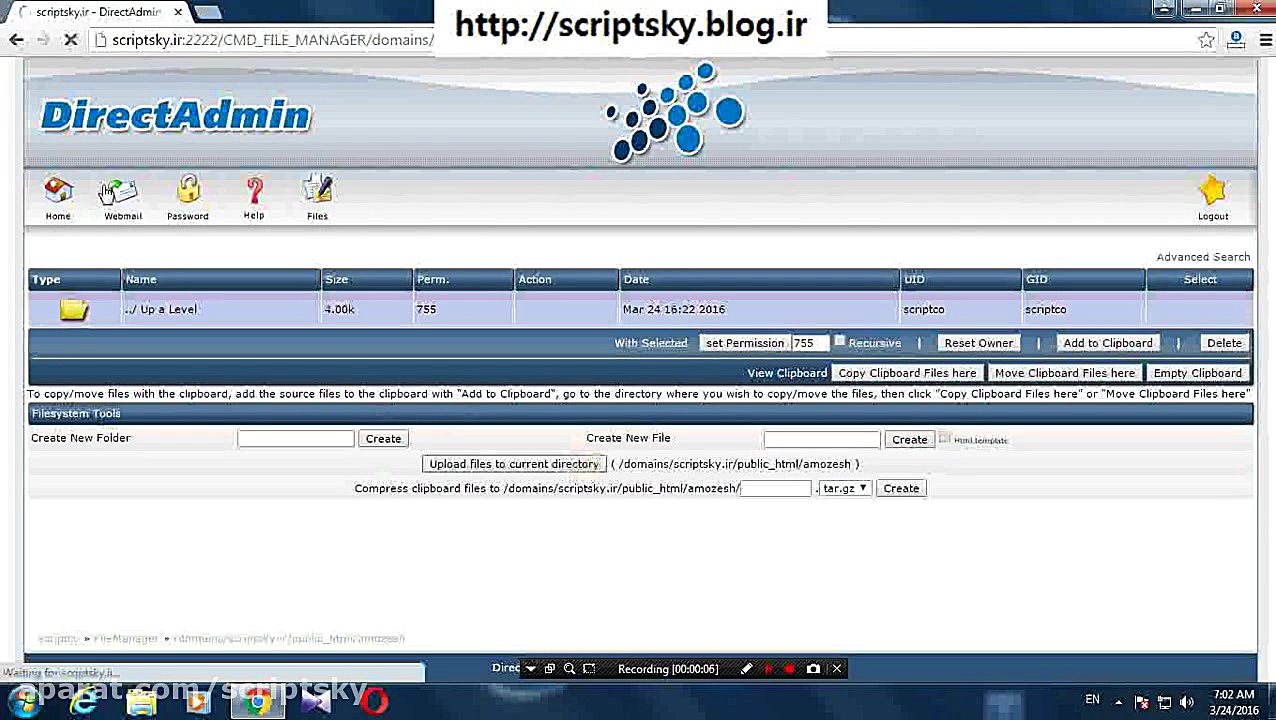This screenshot has width=1276, height=720.
Task: Click the volume speaker tray icon
Action: (1187, 702)
